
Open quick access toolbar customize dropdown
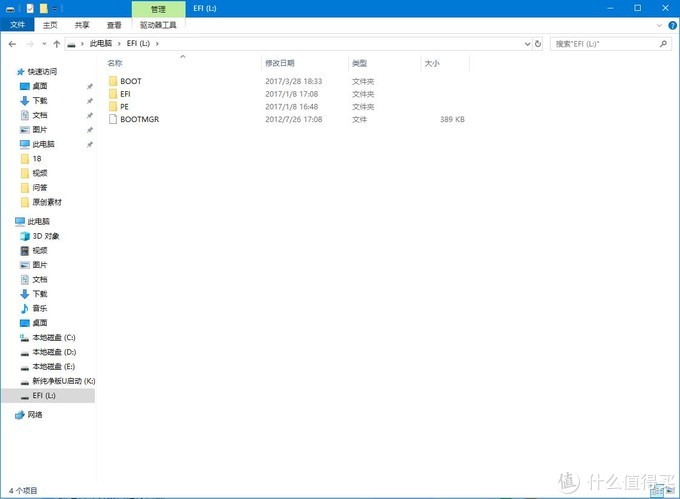(x=55, y=9)
